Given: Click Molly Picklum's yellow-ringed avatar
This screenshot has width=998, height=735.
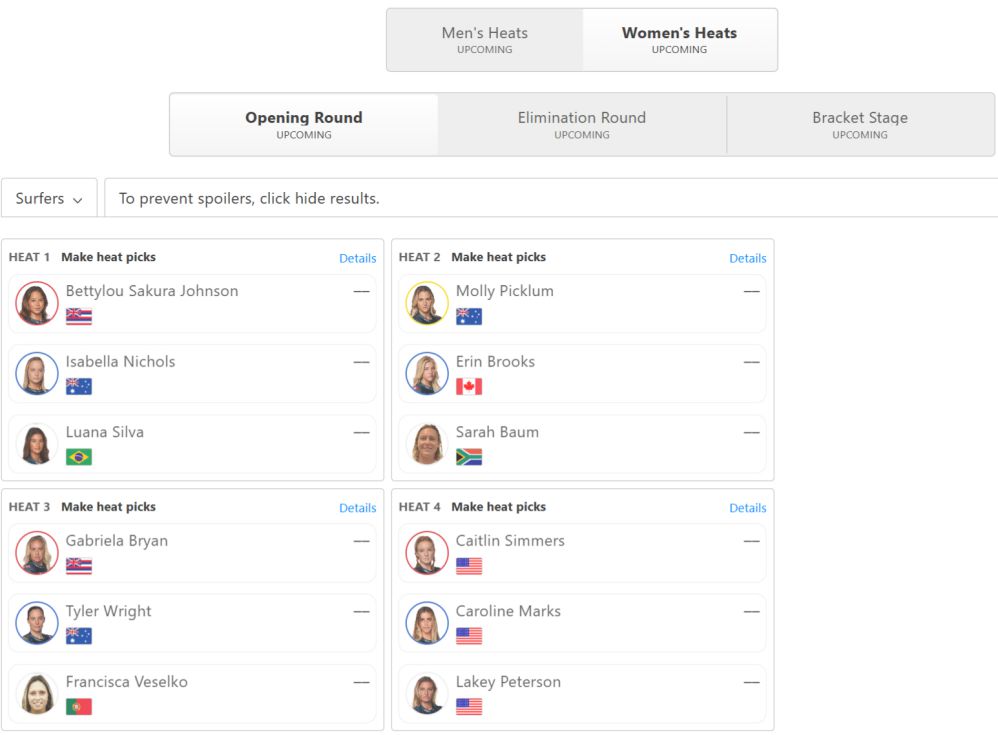Looking at the screenshot, I should click(x=427, y=303).
